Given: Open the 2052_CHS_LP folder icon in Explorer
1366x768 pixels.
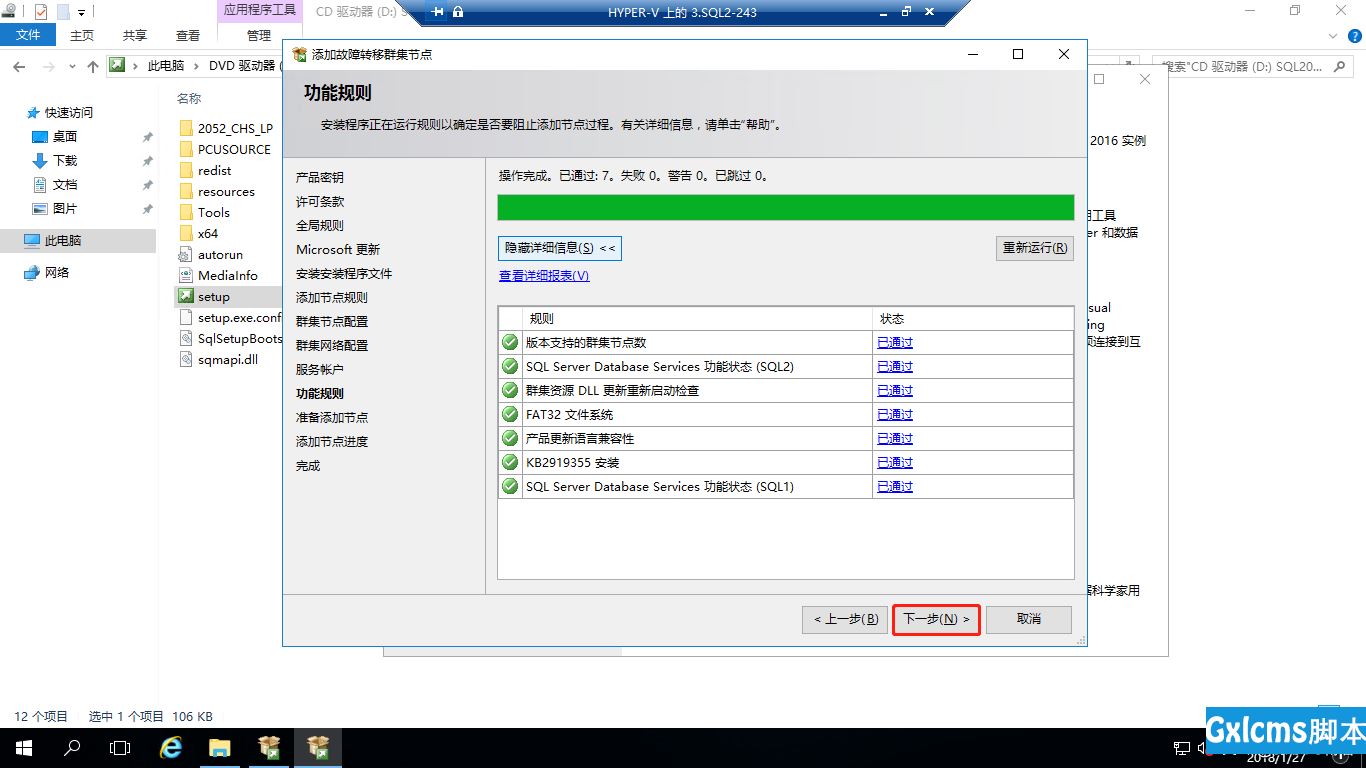Looking at the screenshot, I should click(185, 128).
